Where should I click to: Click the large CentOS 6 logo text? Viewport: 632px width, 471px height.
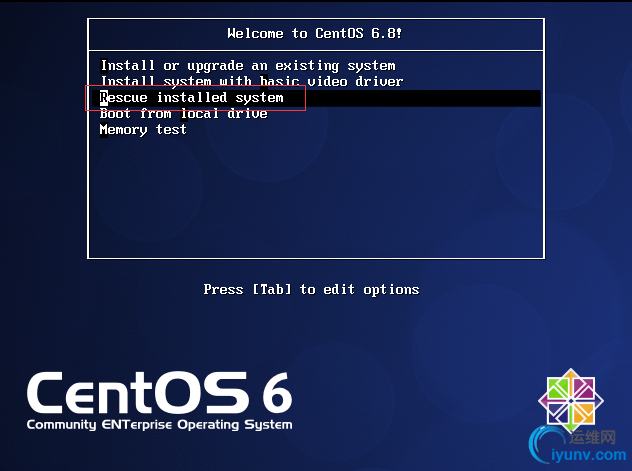[160, 393]
